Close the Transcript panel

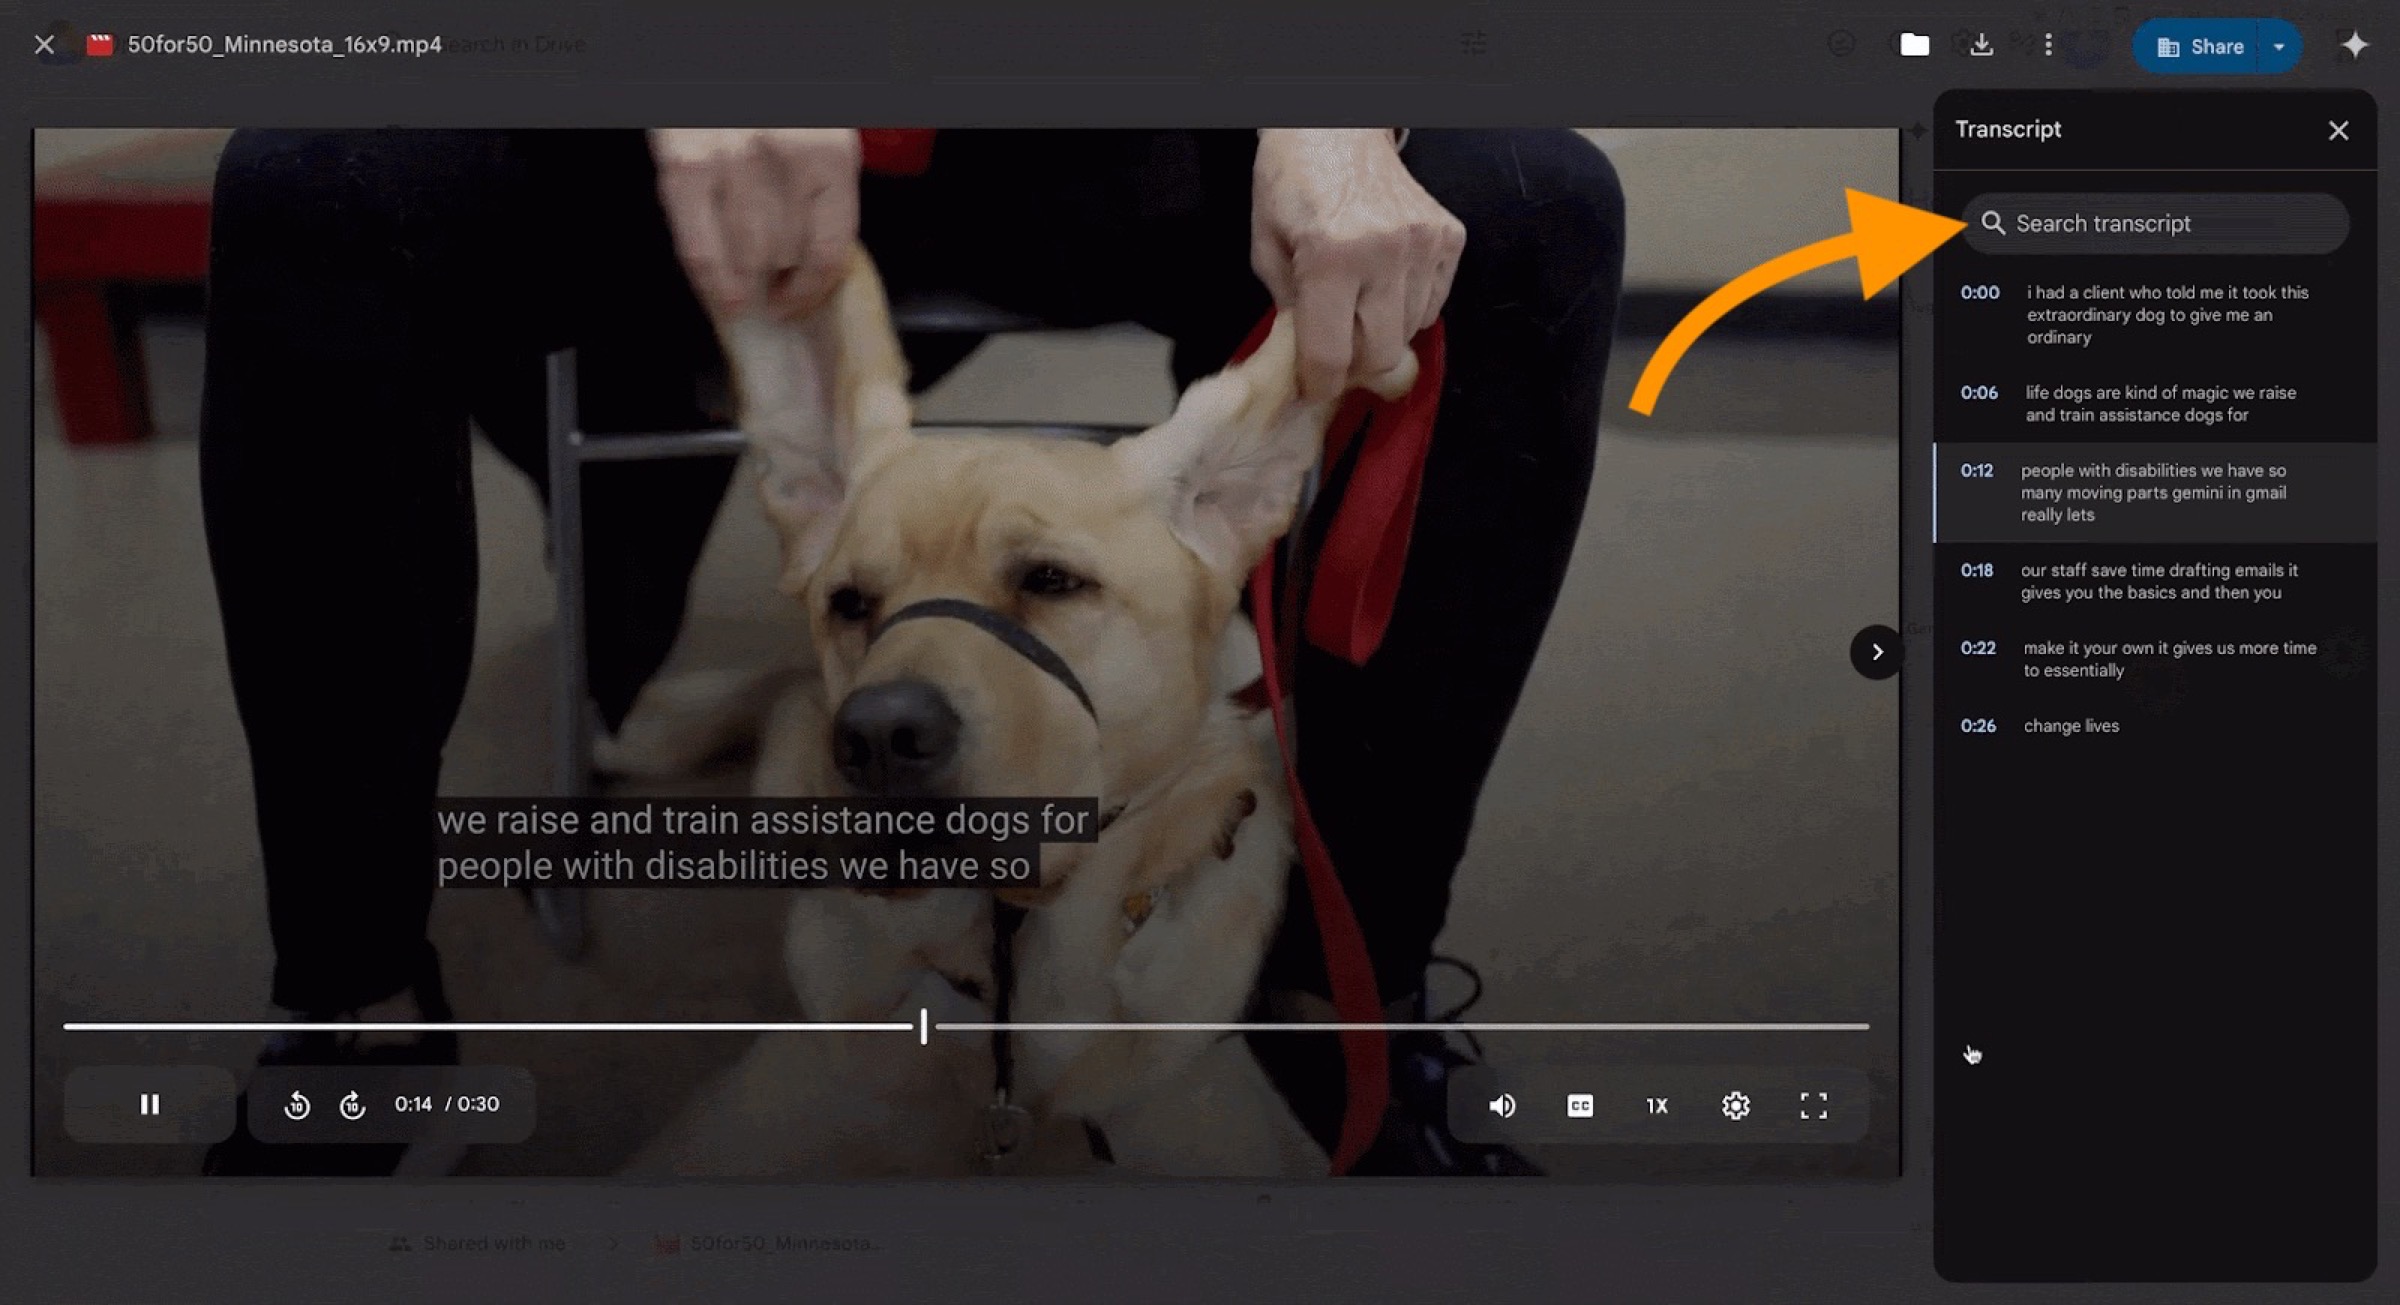pyautogui.click(x=2338, y=130)
